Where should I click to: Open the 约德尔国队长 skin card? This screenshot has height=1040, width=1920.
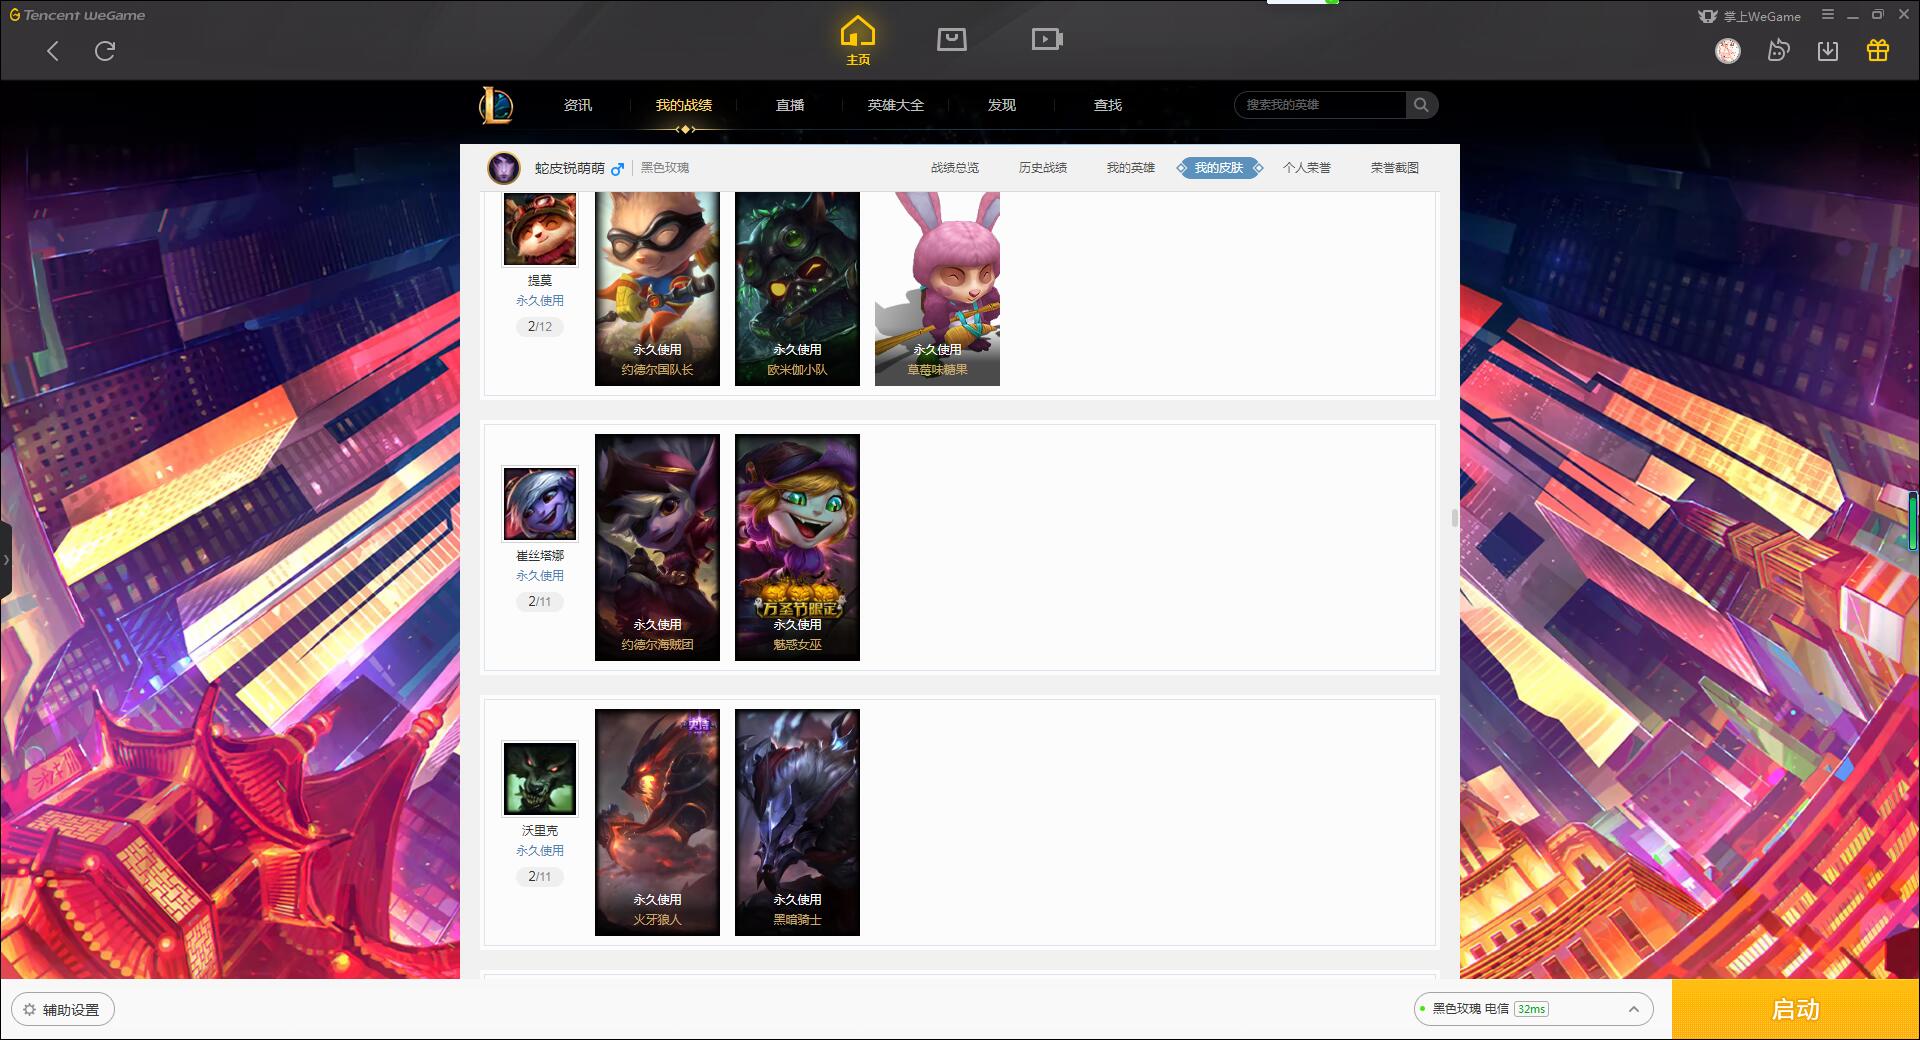(x=657, y=289)
